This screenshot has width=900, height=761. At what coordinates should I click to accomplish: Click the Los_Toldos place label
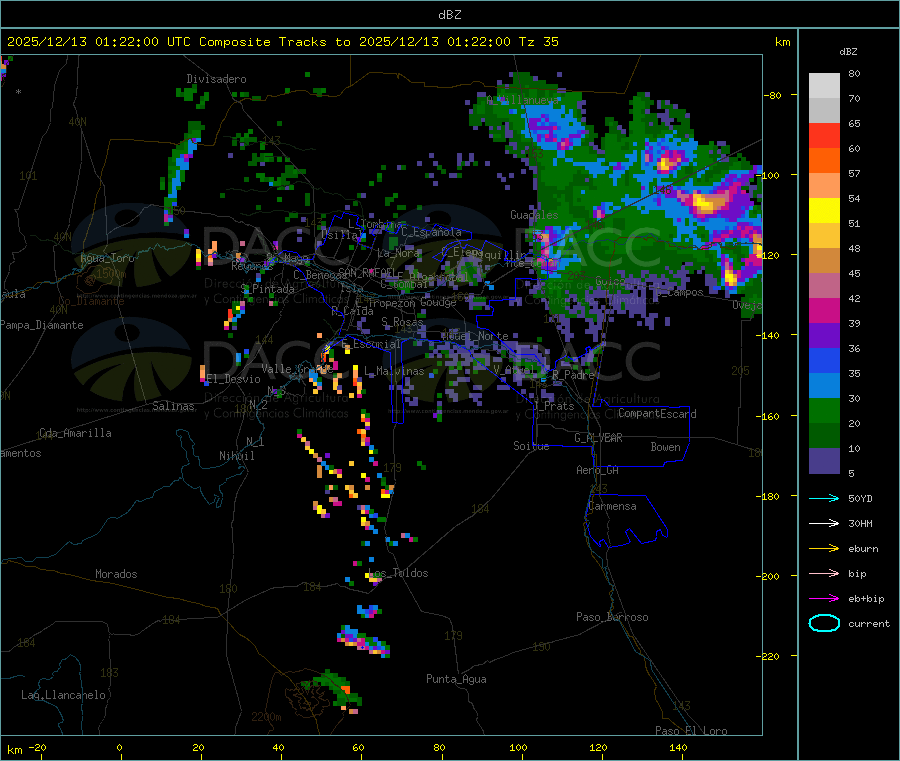pyautogui.click(x=398, y=573)
